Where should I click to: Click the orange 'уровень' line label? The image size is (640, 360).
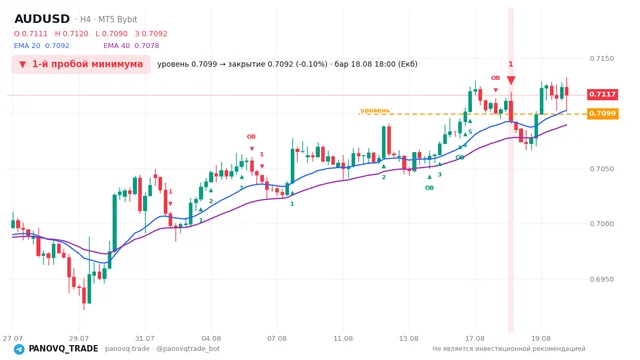coord(375,110)
